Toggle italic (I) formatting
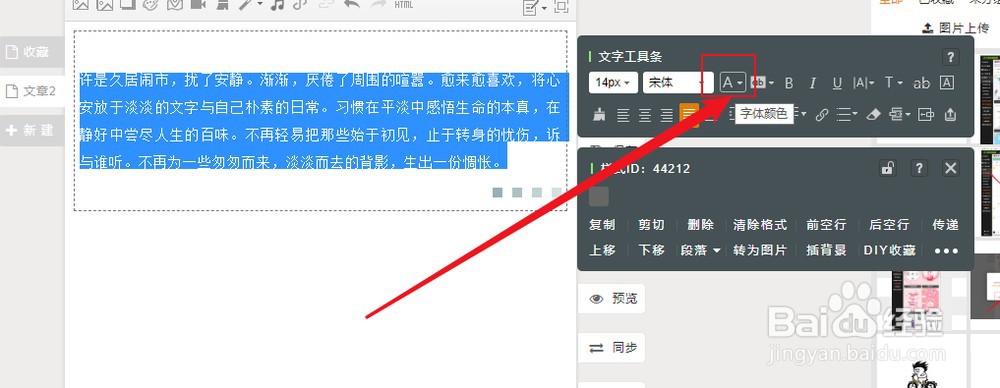Viewport: 1000px width, 388px height. click(x=812, y=83)
